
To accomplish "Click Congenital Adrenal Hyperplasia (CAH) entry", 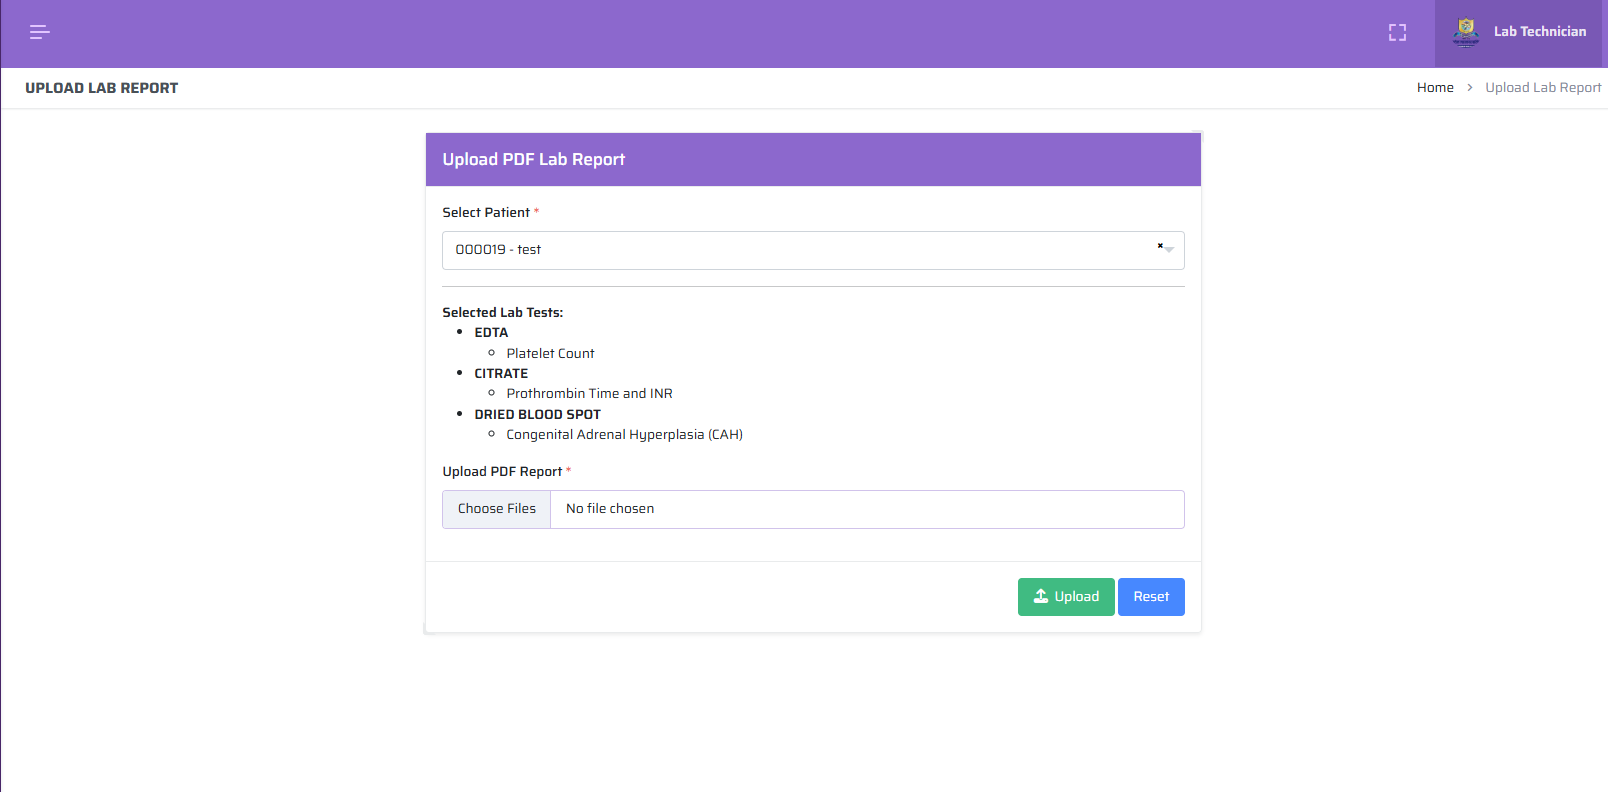I will coord(624,435).
